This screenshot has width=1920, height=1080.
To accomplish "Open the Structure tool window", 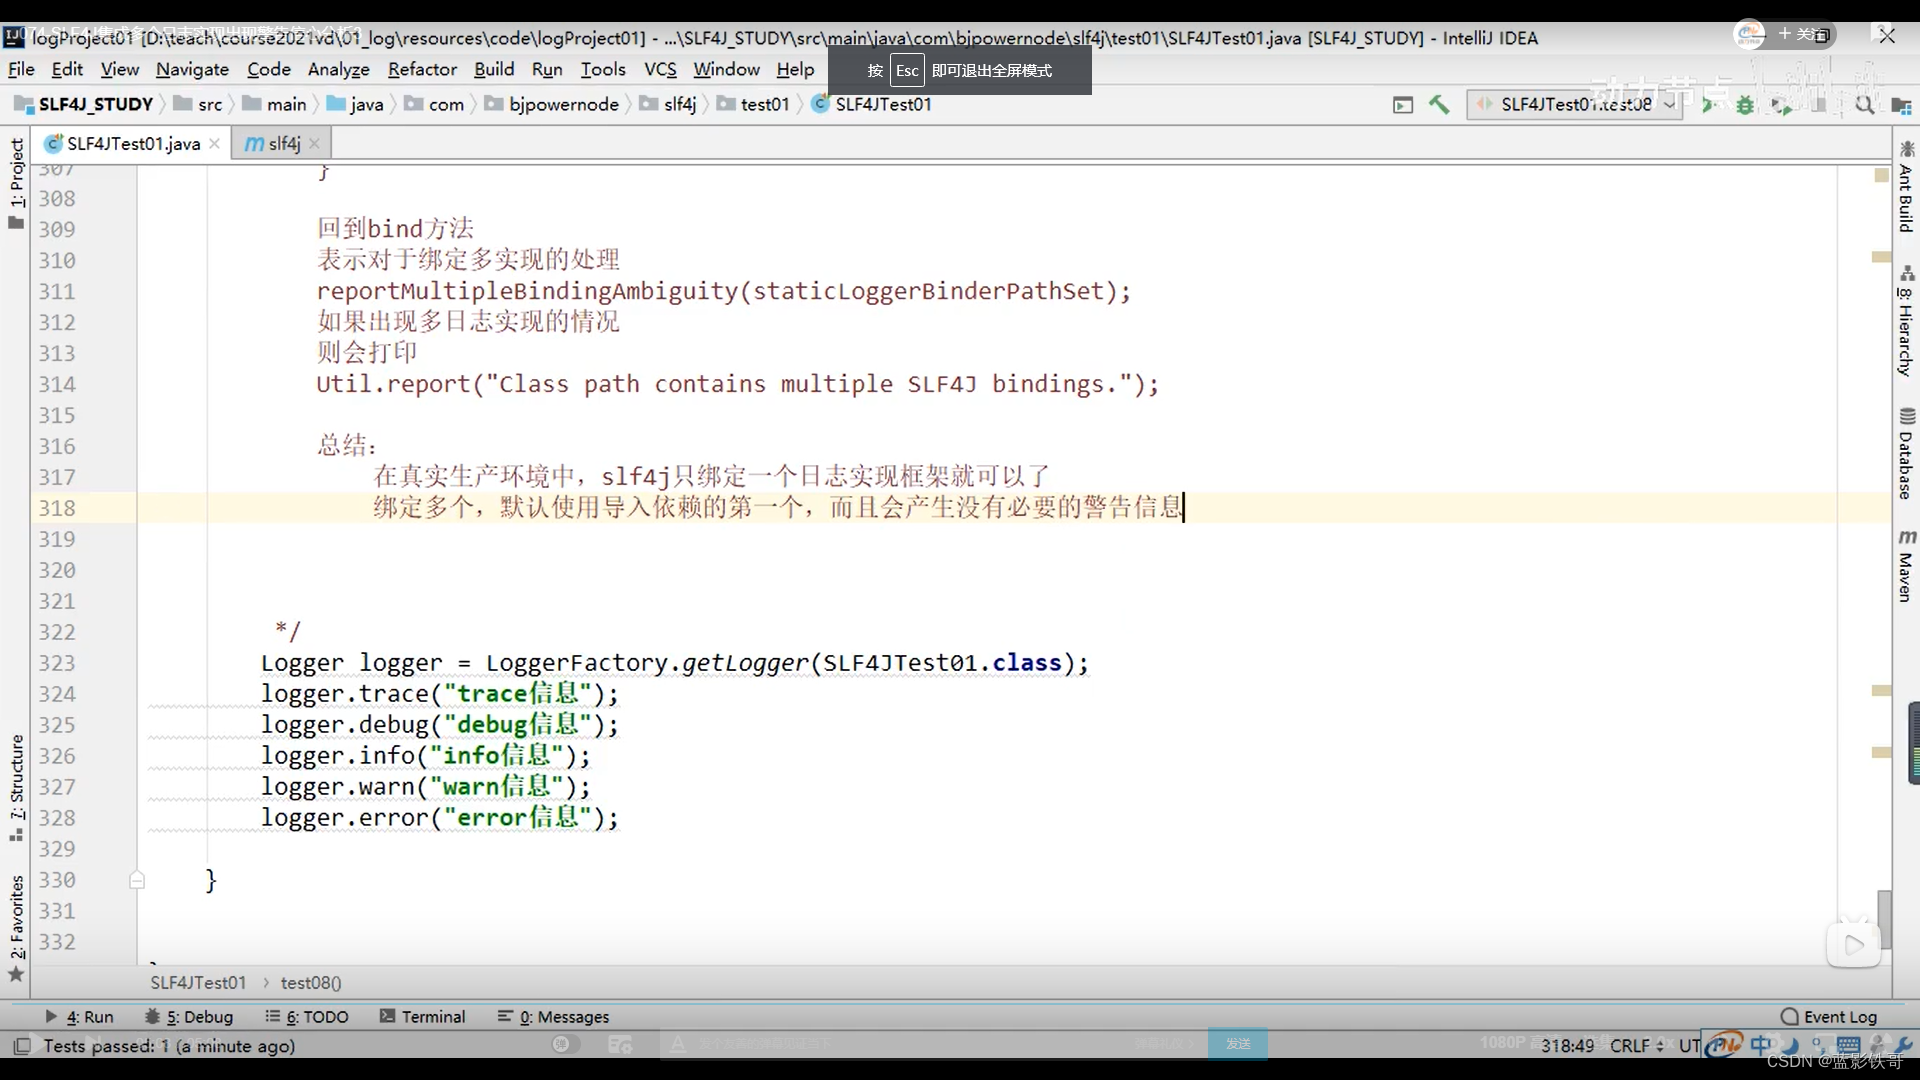I will pos(17,788).
